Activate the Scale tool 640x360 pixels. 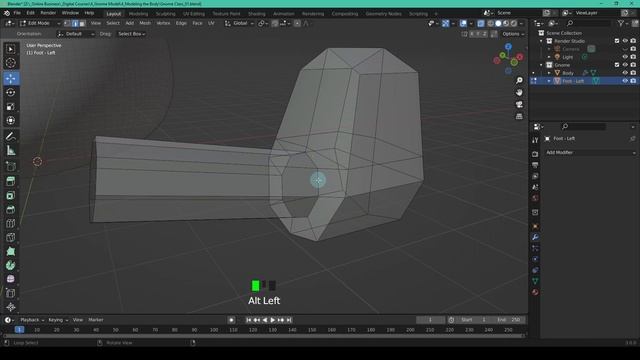coord(11,107)
